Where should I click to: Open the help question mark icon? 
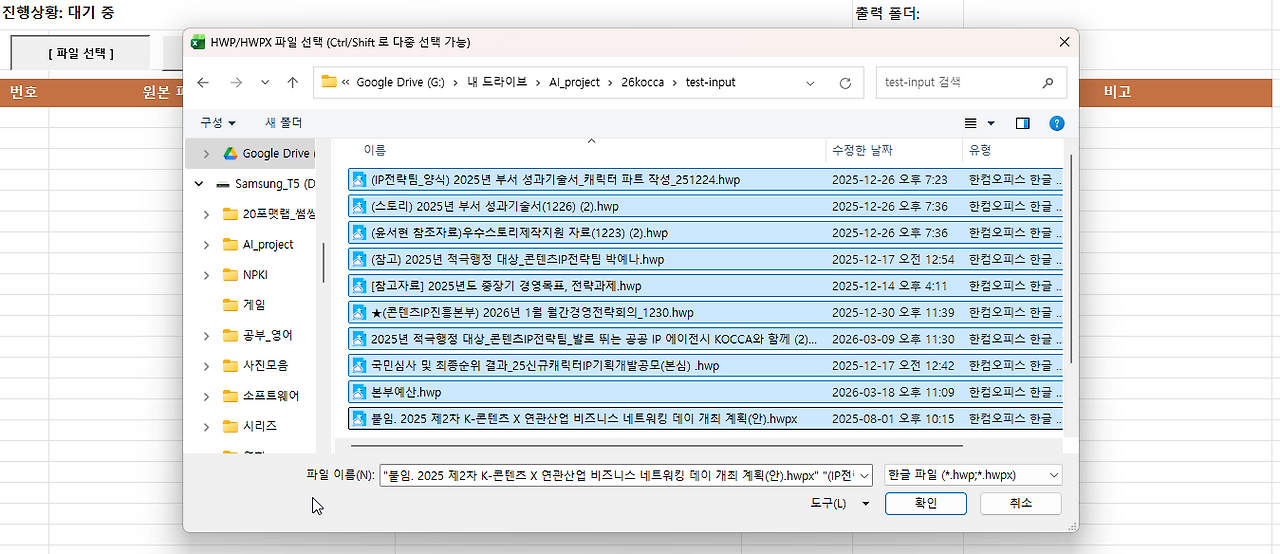point(1057,123)
